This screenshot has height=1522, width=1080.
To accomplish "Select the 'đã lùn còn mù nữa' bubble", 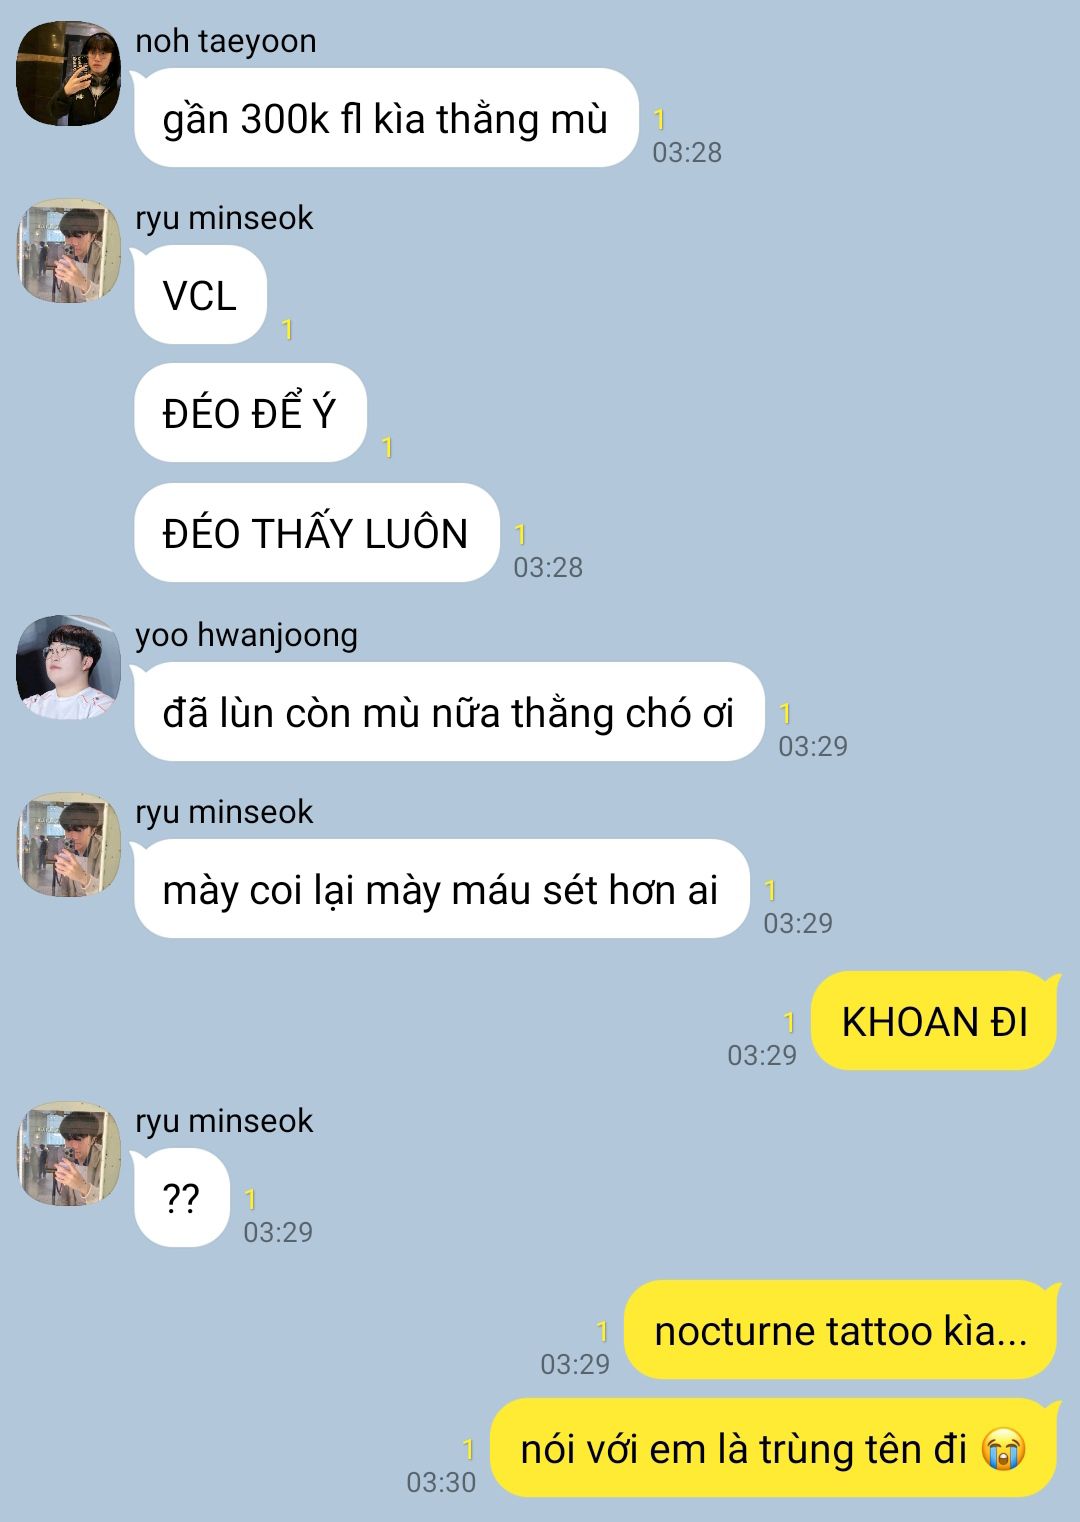I will [449, 712].
